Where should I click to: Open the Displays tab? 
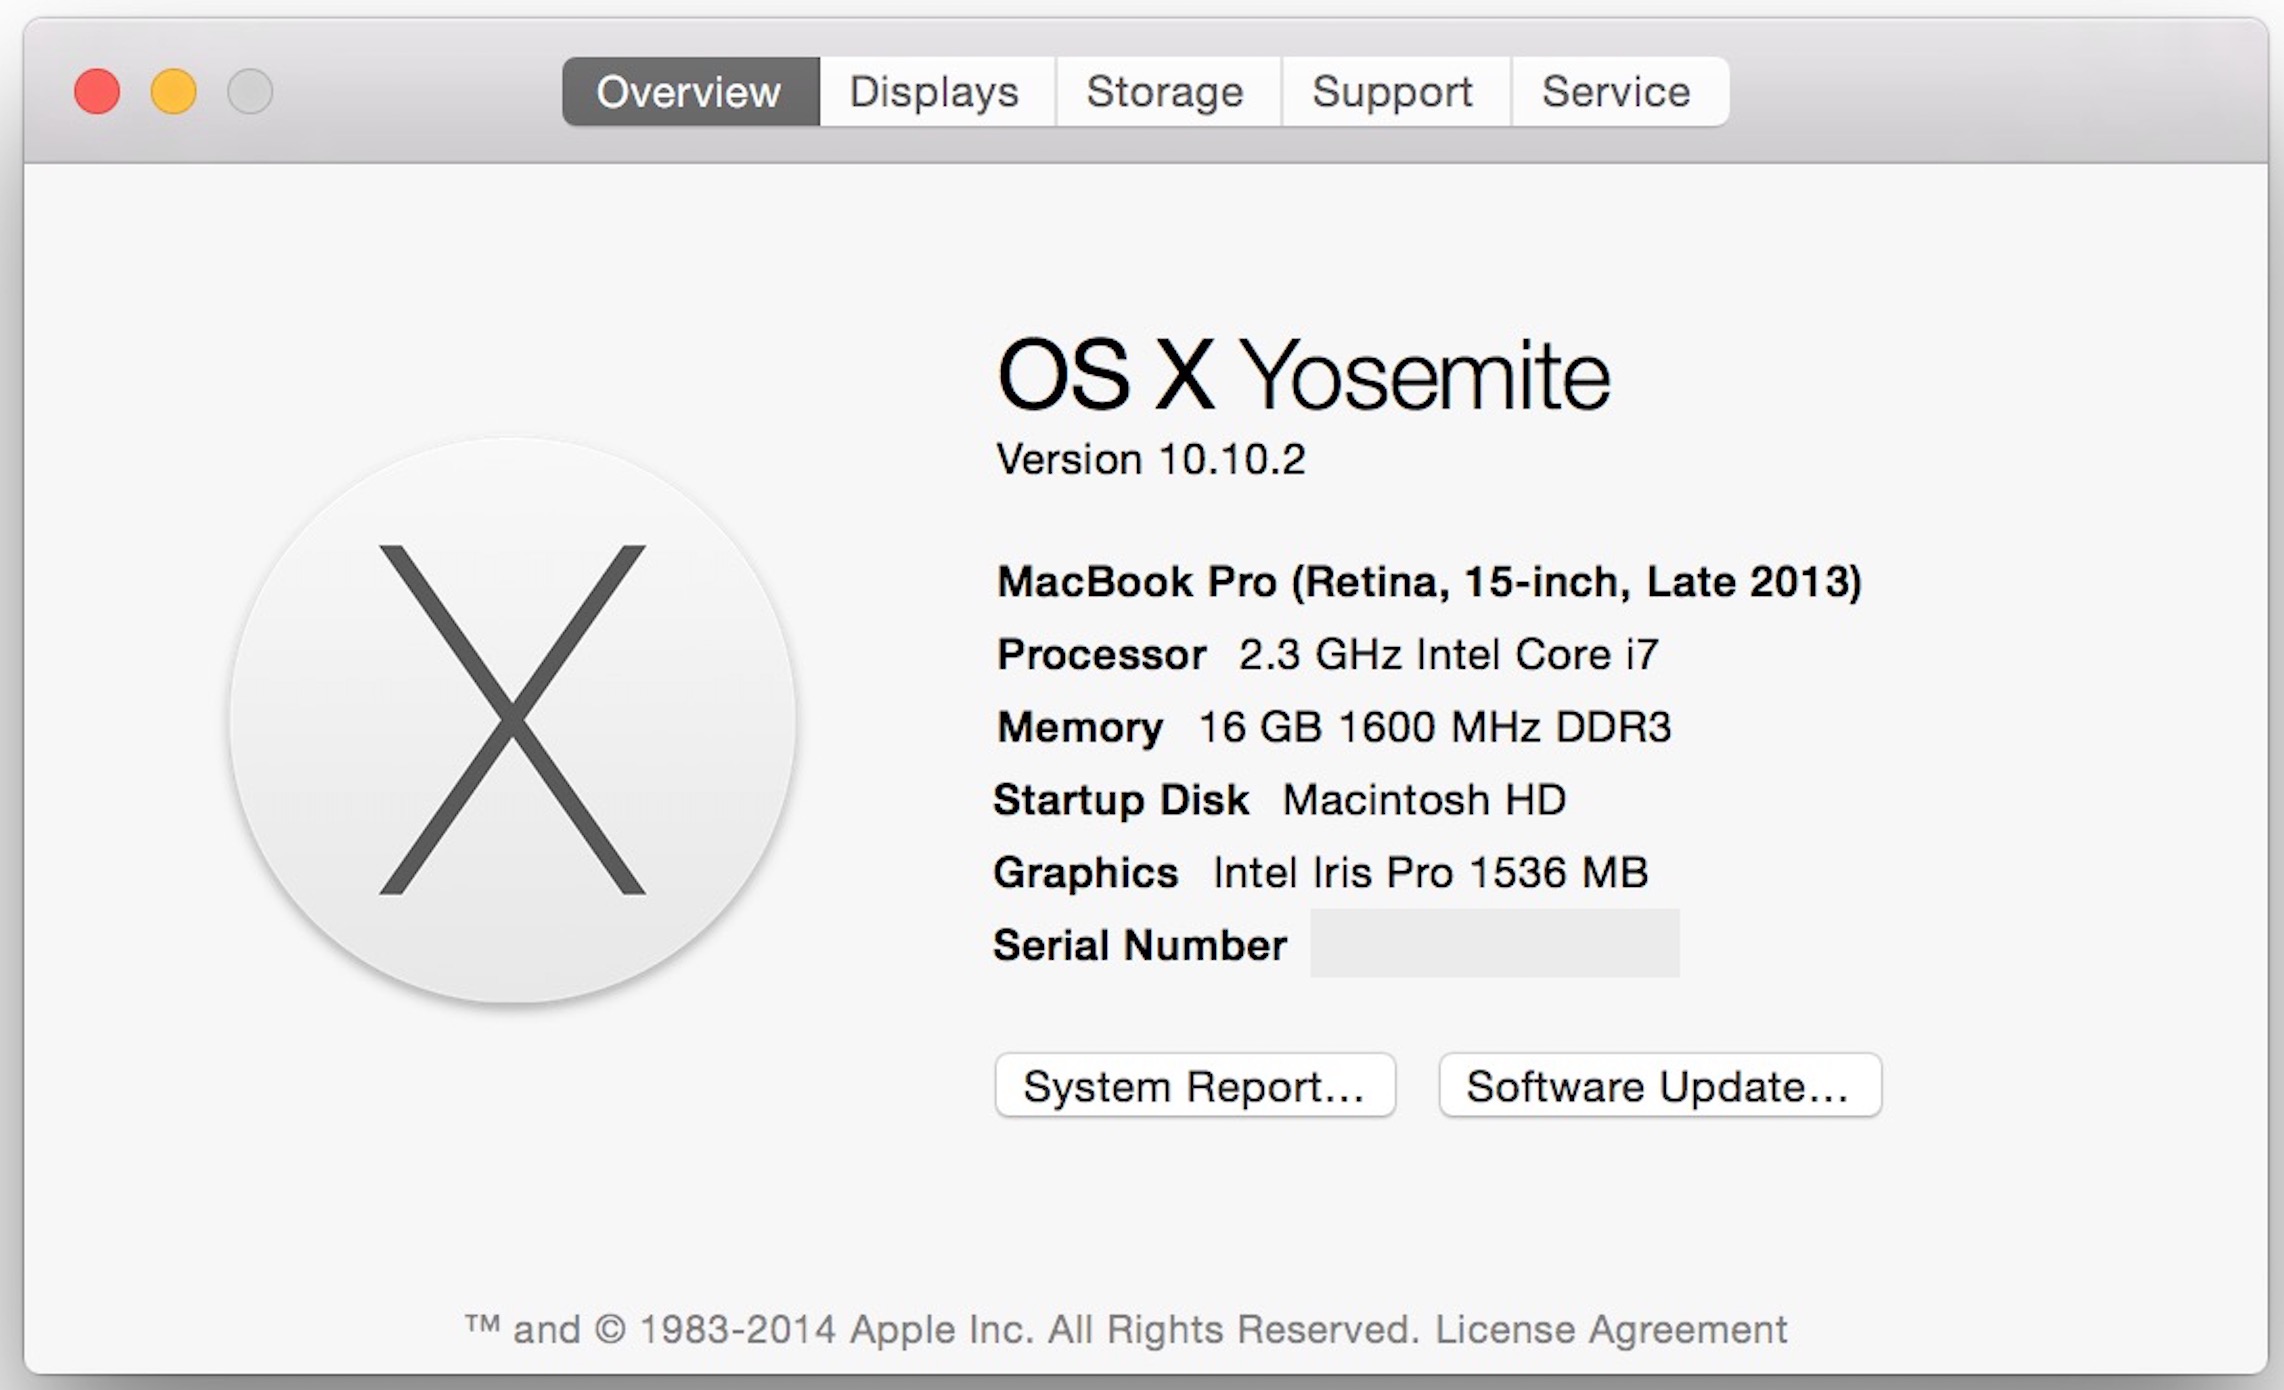click(x=935, y=92)
